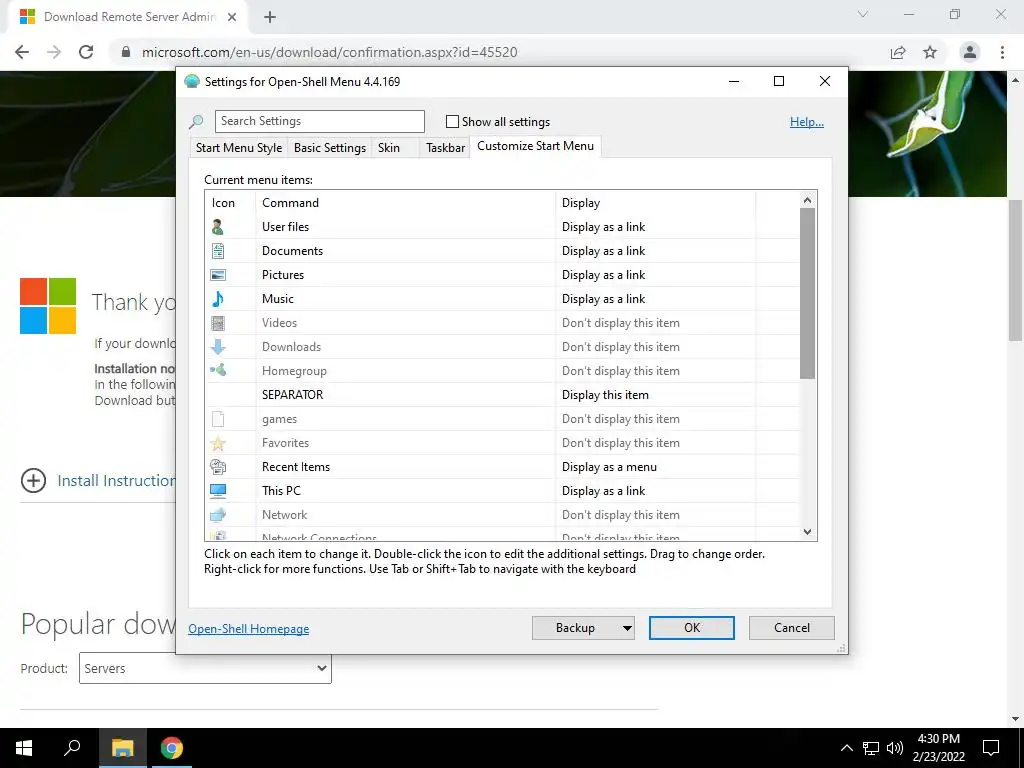Click the Documents row icon
The image size is (1024, 768).
218,251
